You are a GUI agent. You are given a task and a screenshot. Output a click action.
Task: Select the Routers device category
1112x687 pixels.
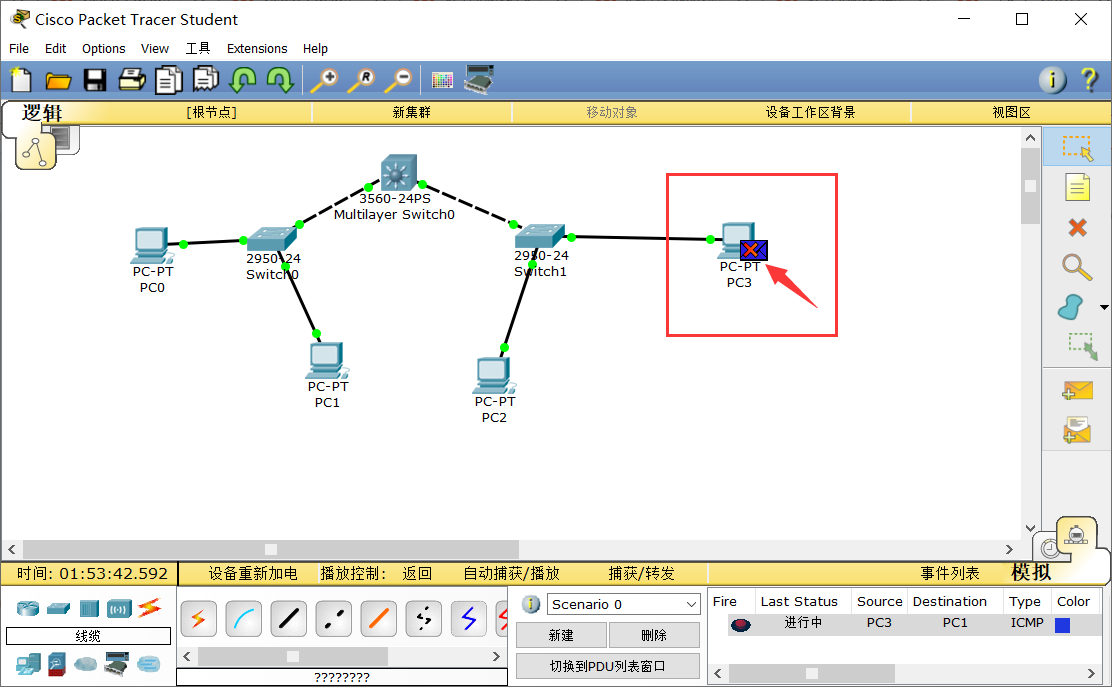(x=28, y=608)
